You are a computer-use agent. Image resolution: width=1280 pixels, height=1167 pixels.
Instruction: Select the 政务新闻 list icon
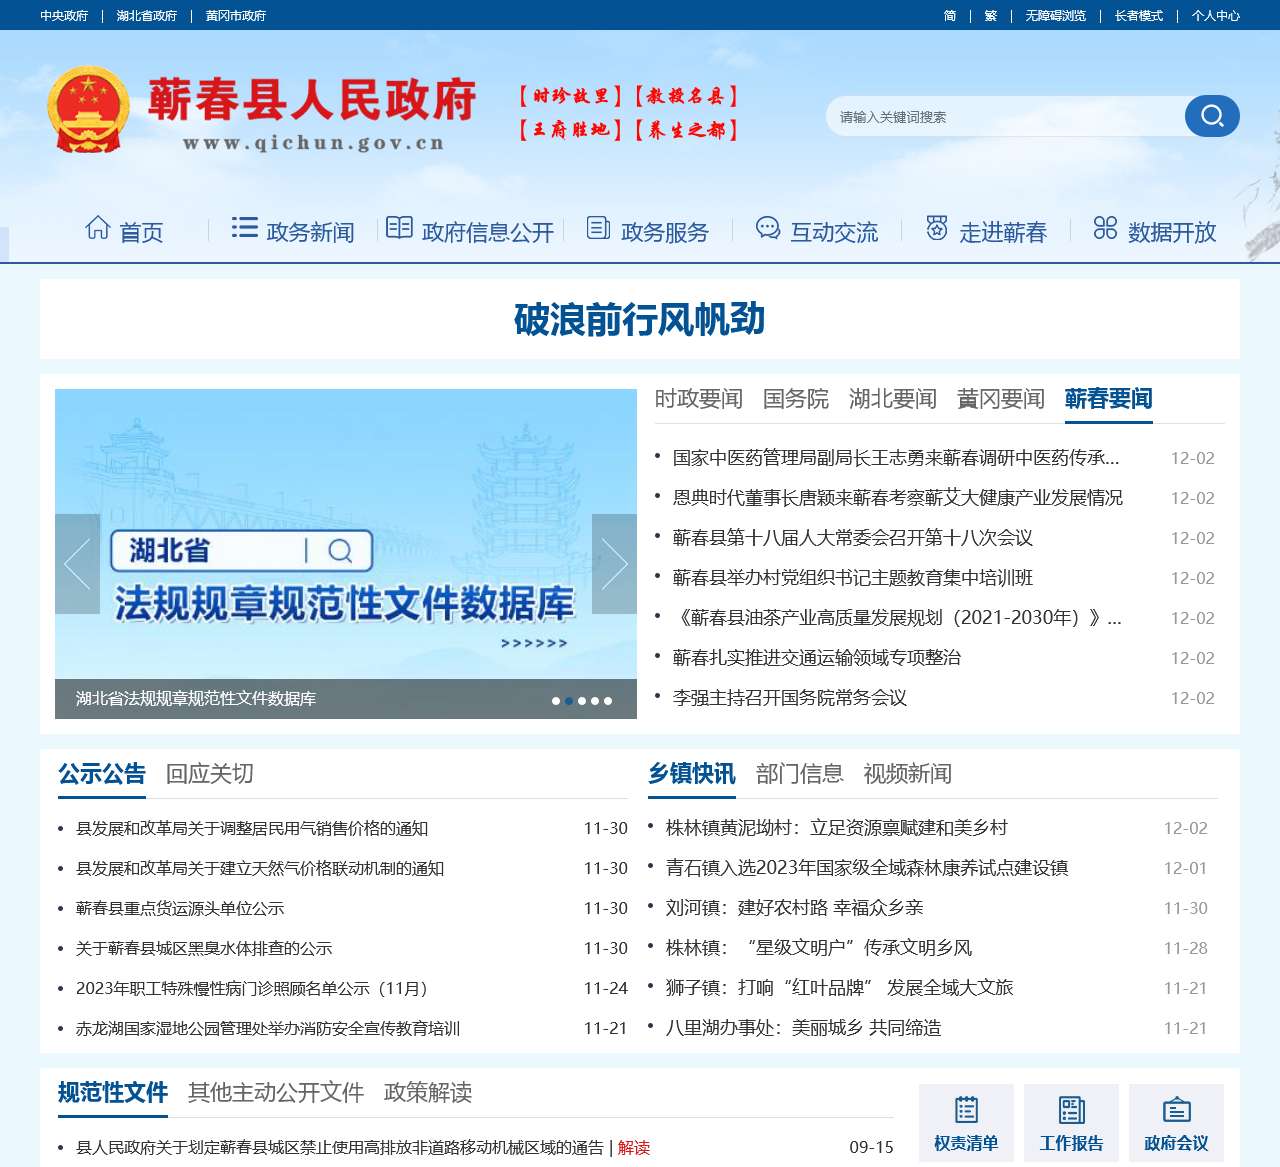[x=243, y=228]
